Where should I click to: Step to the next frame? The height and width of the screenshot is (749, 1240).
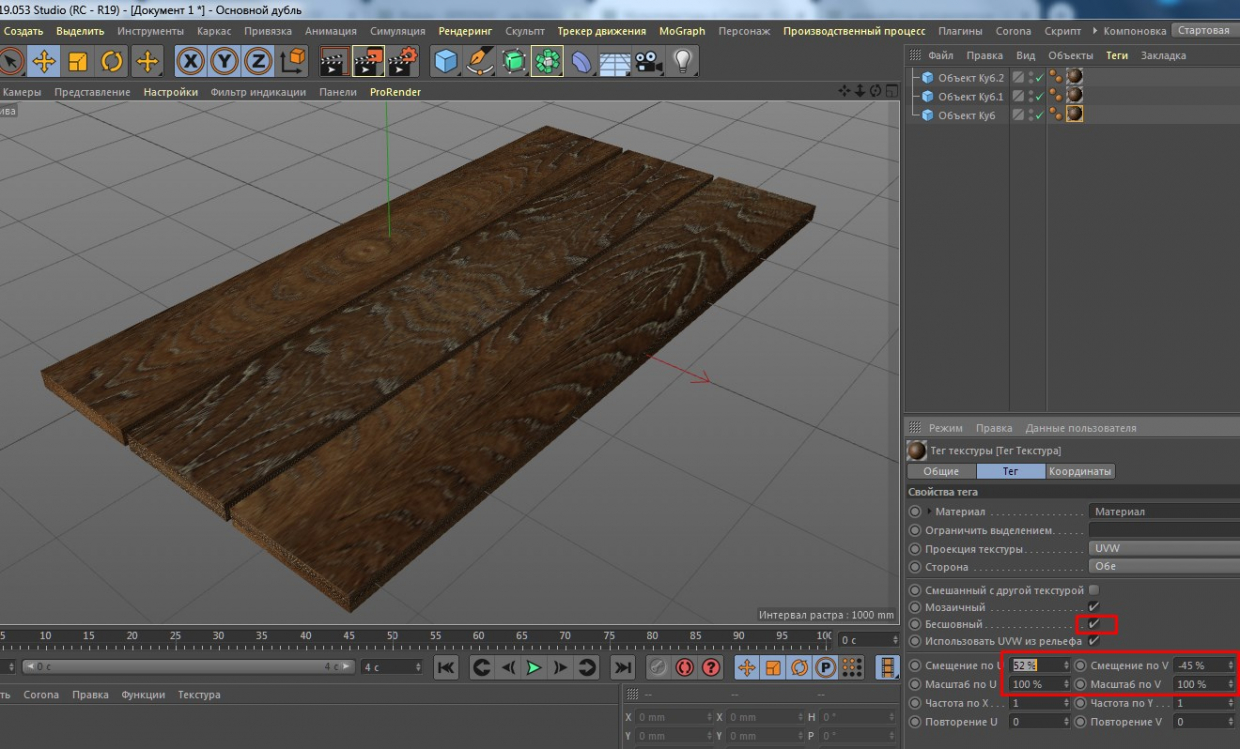click(560, 667)
